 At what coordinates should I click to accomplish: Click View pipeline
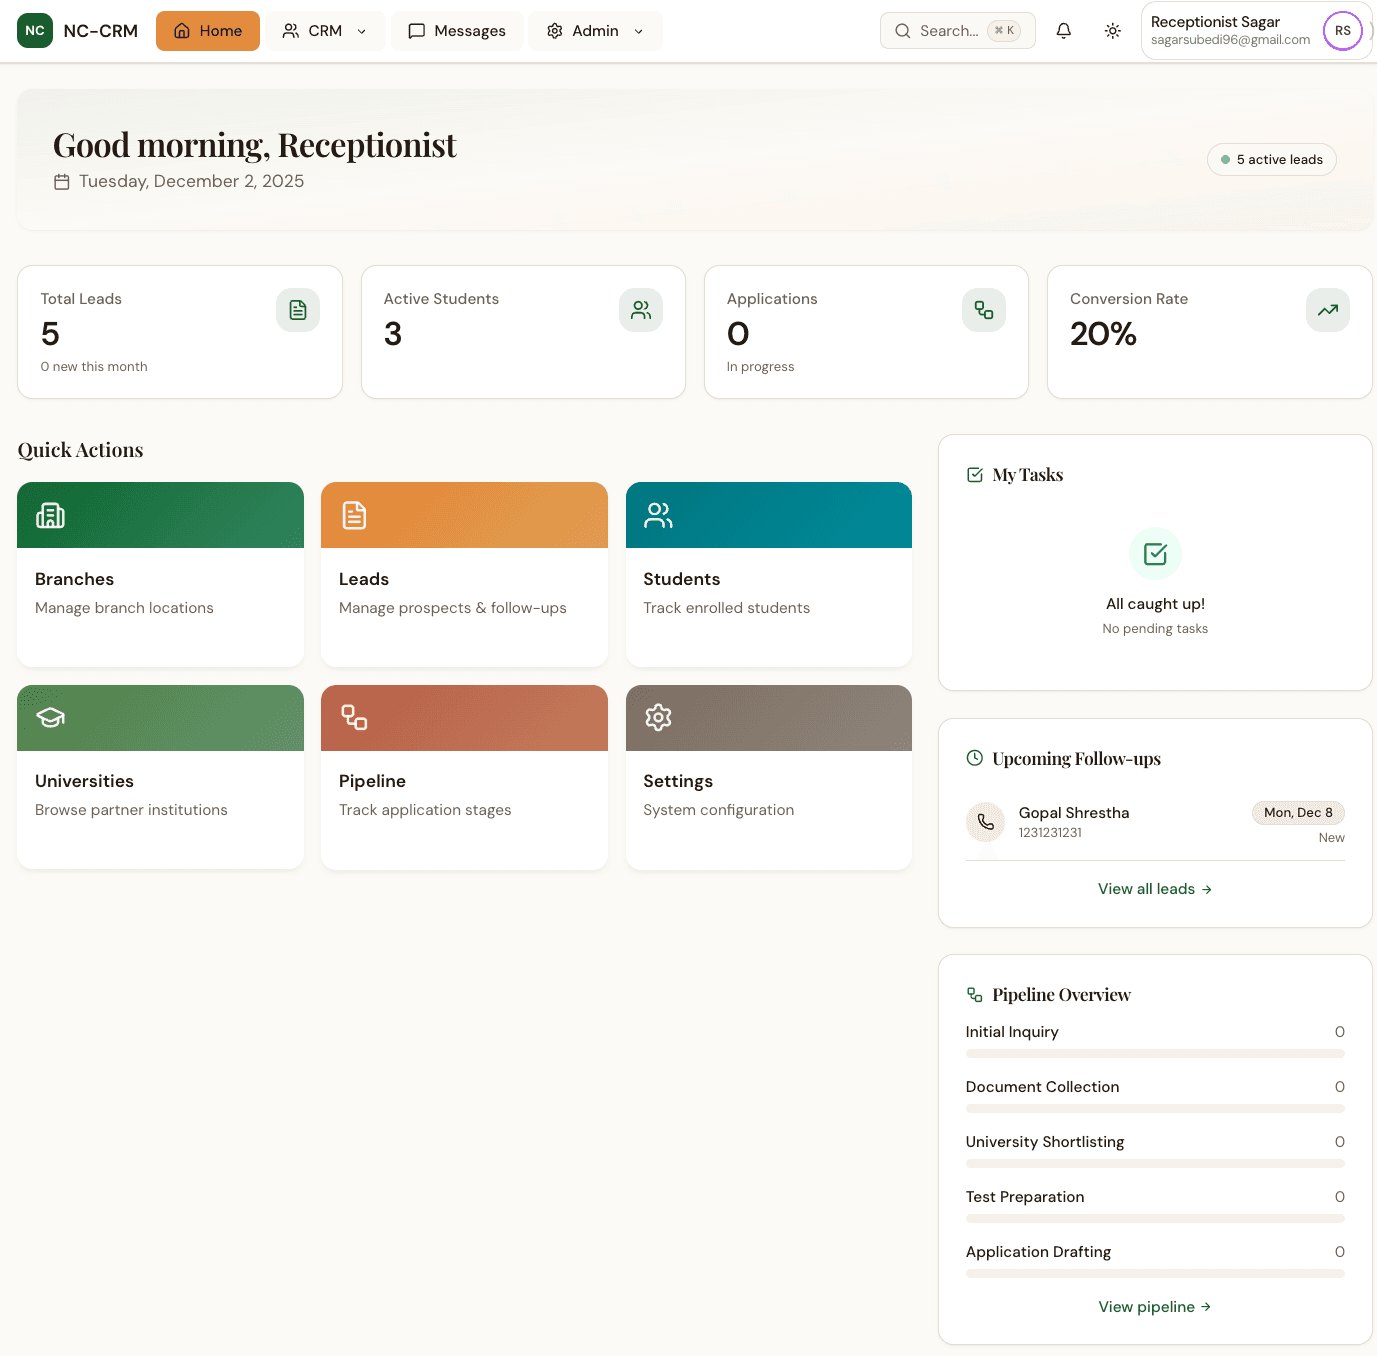tap(1154, 1306)
